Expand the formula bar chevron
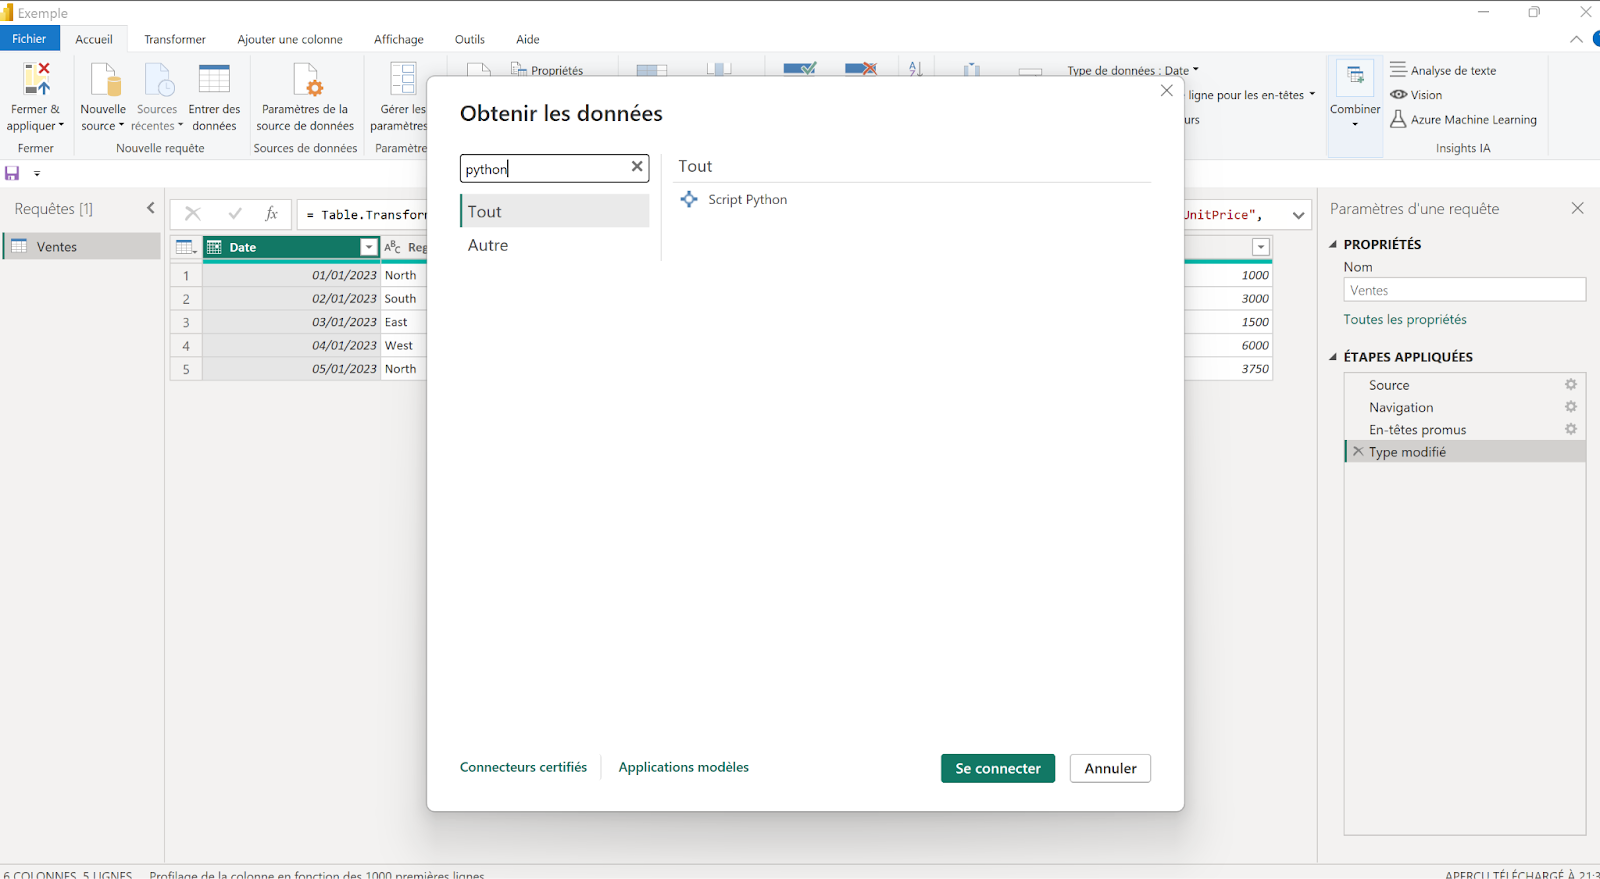The height and width of the screenshot is (879, 1600). point(1298,215)
